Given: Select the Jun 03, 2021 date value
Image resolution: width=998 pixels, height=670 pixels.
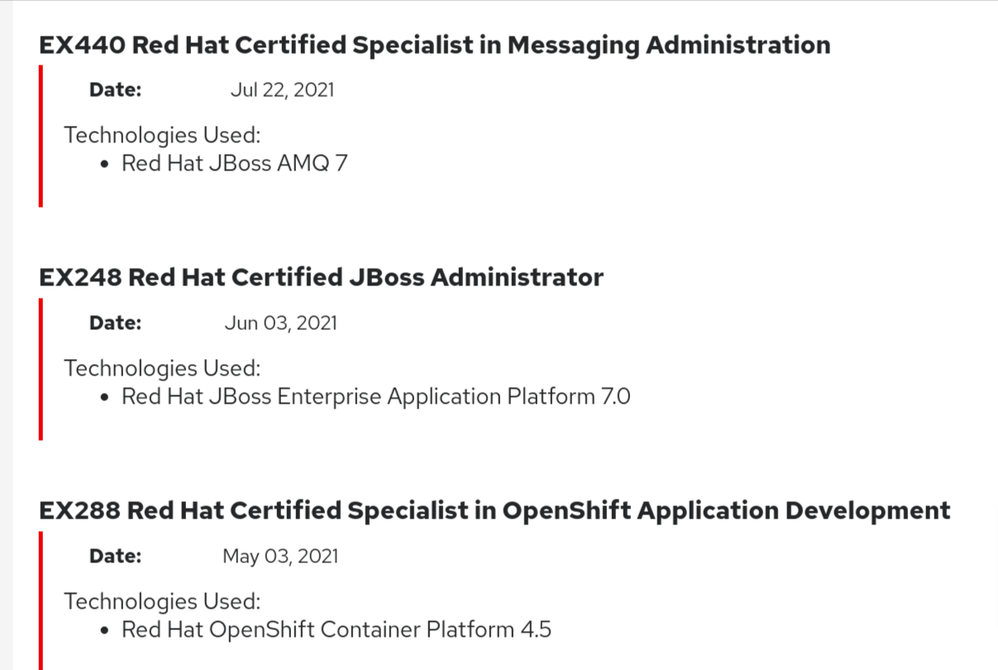Looking at the screenshot, I should pyautogui.click(x=280, y=323).
